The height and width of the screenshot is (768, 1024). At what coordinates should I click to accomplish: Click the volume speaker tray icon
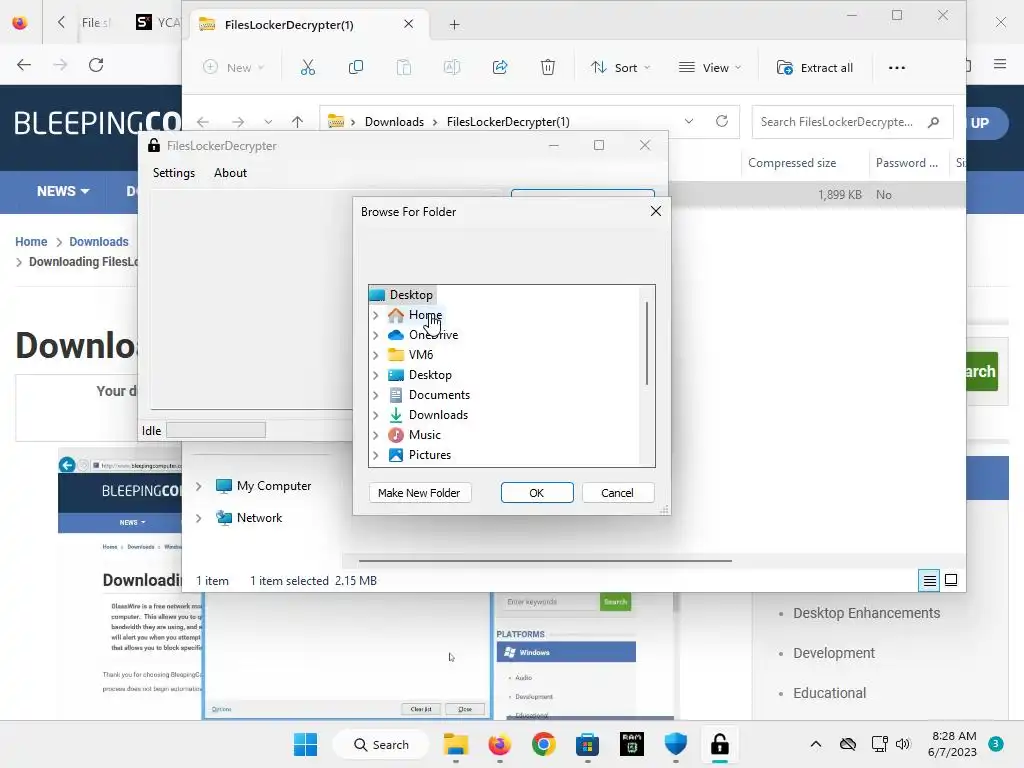(903, 744)
